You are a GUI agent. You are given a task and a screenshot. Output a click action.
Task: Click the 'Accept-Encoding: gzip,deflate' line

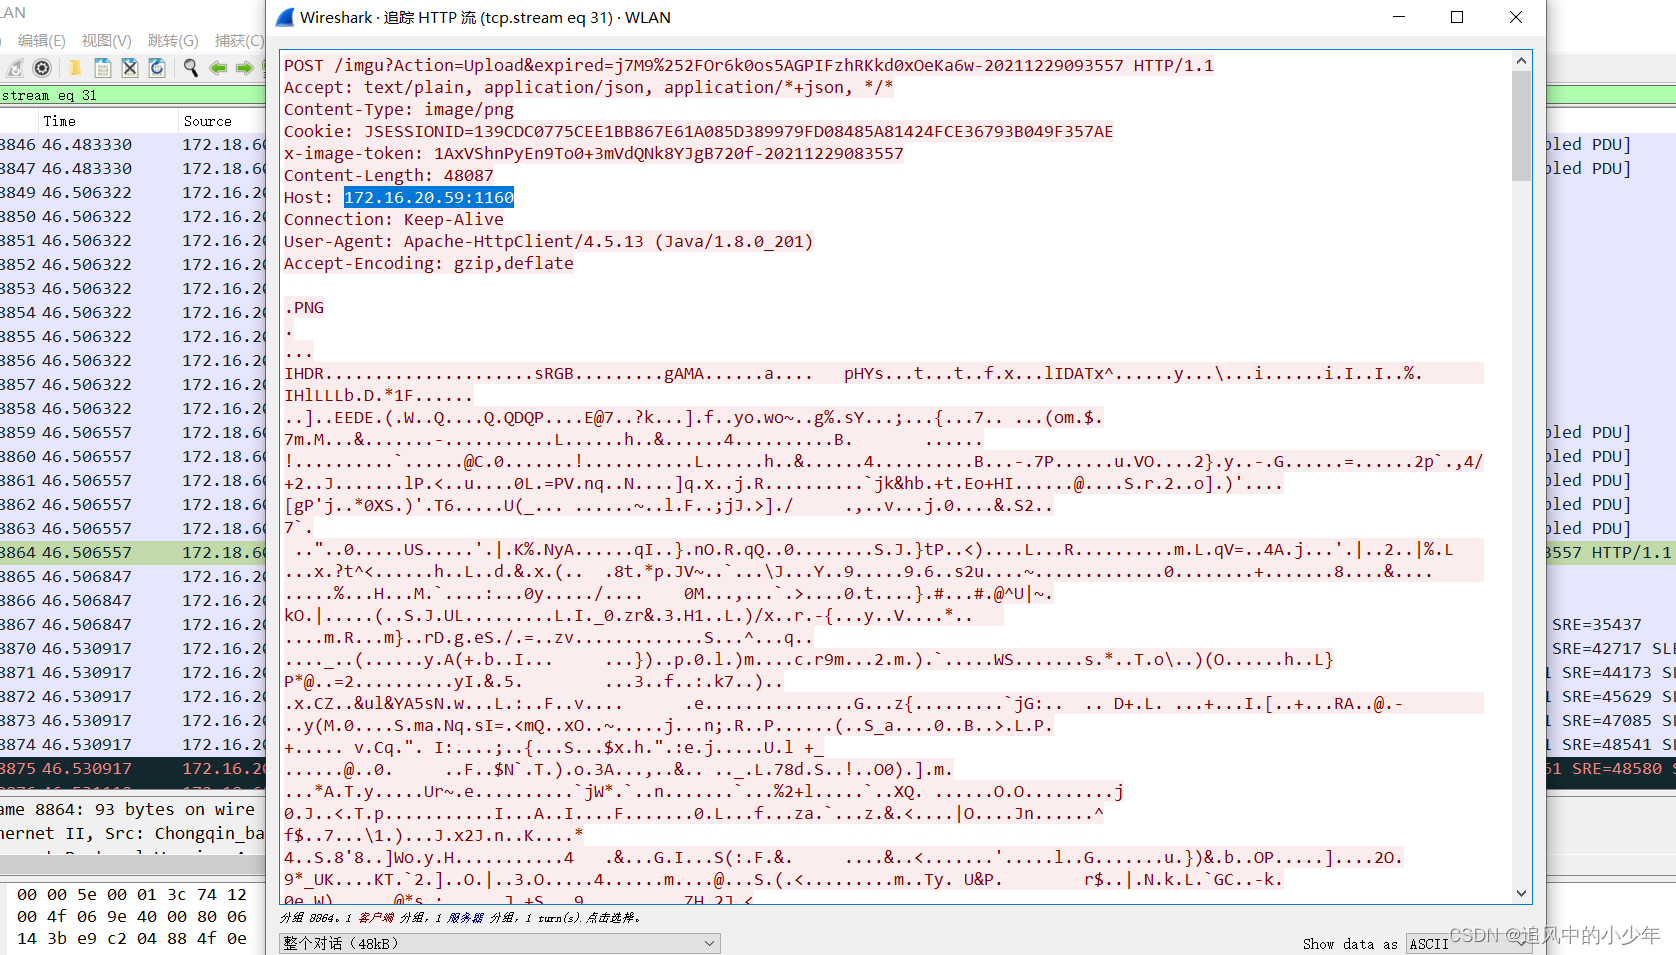click(429, 263)
